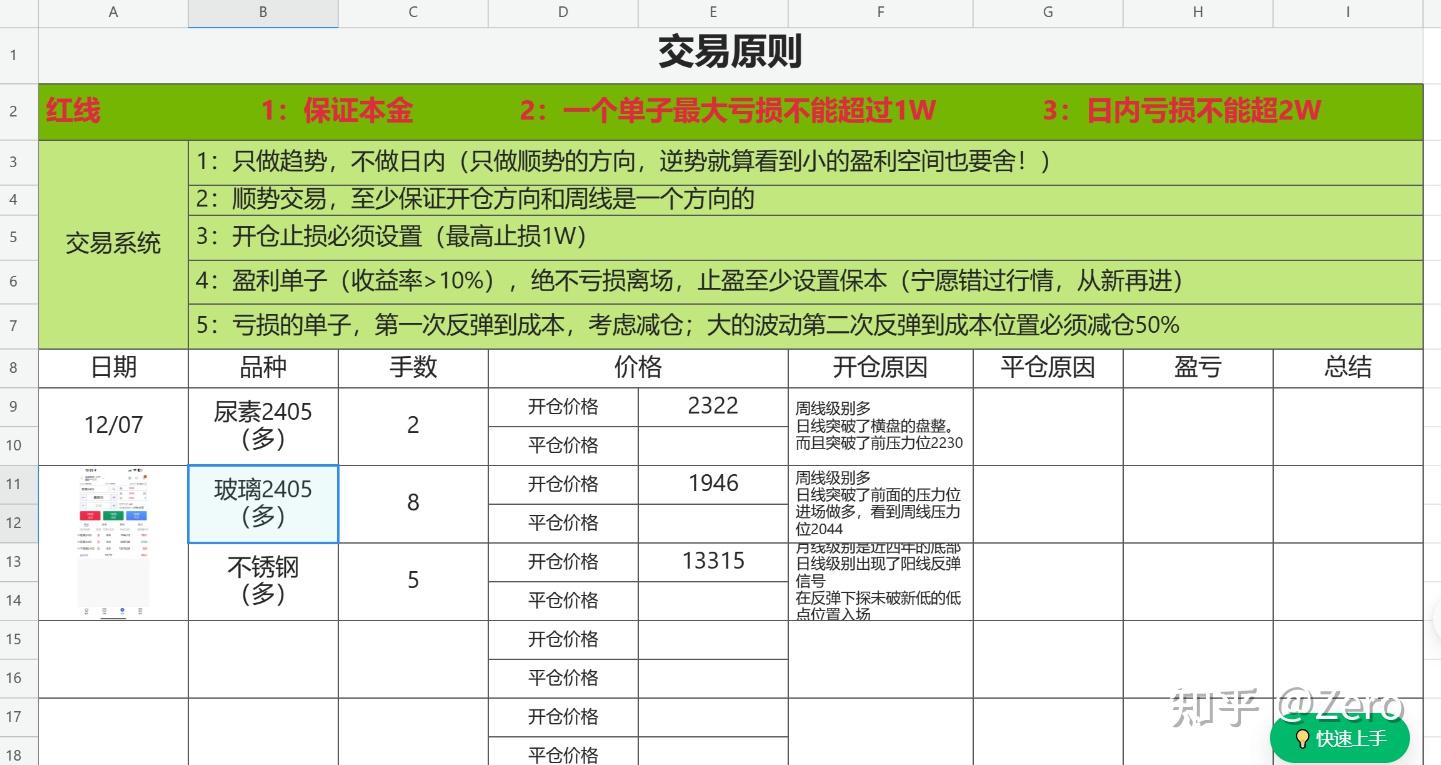Viewport: 1441px width, 765px height.
Task: Select column C header
Action: 413,13
